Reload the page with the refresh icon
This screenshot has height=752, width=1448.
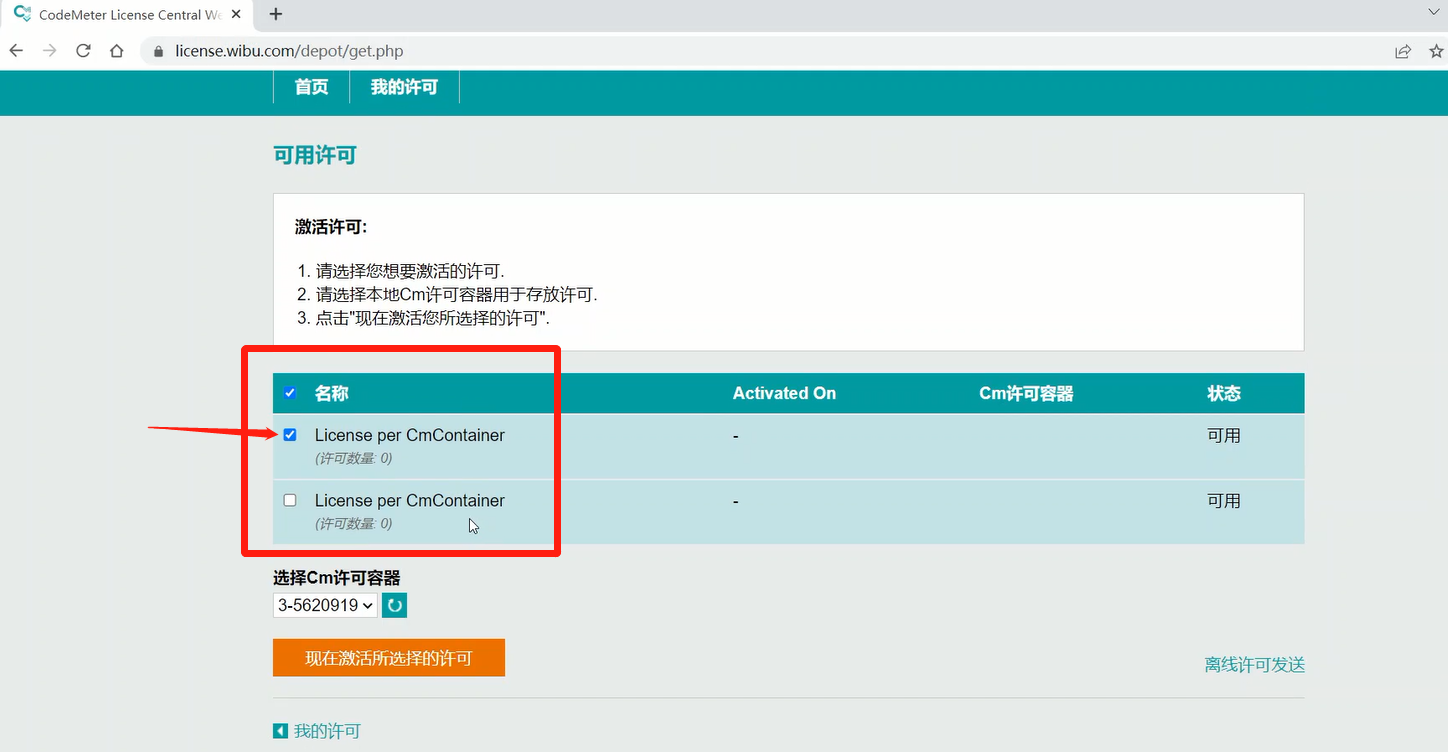coord(84,51)
